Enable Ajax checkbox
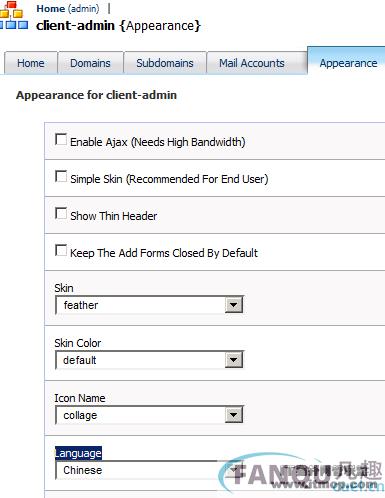Screen dimensions: 385x498 61,139
